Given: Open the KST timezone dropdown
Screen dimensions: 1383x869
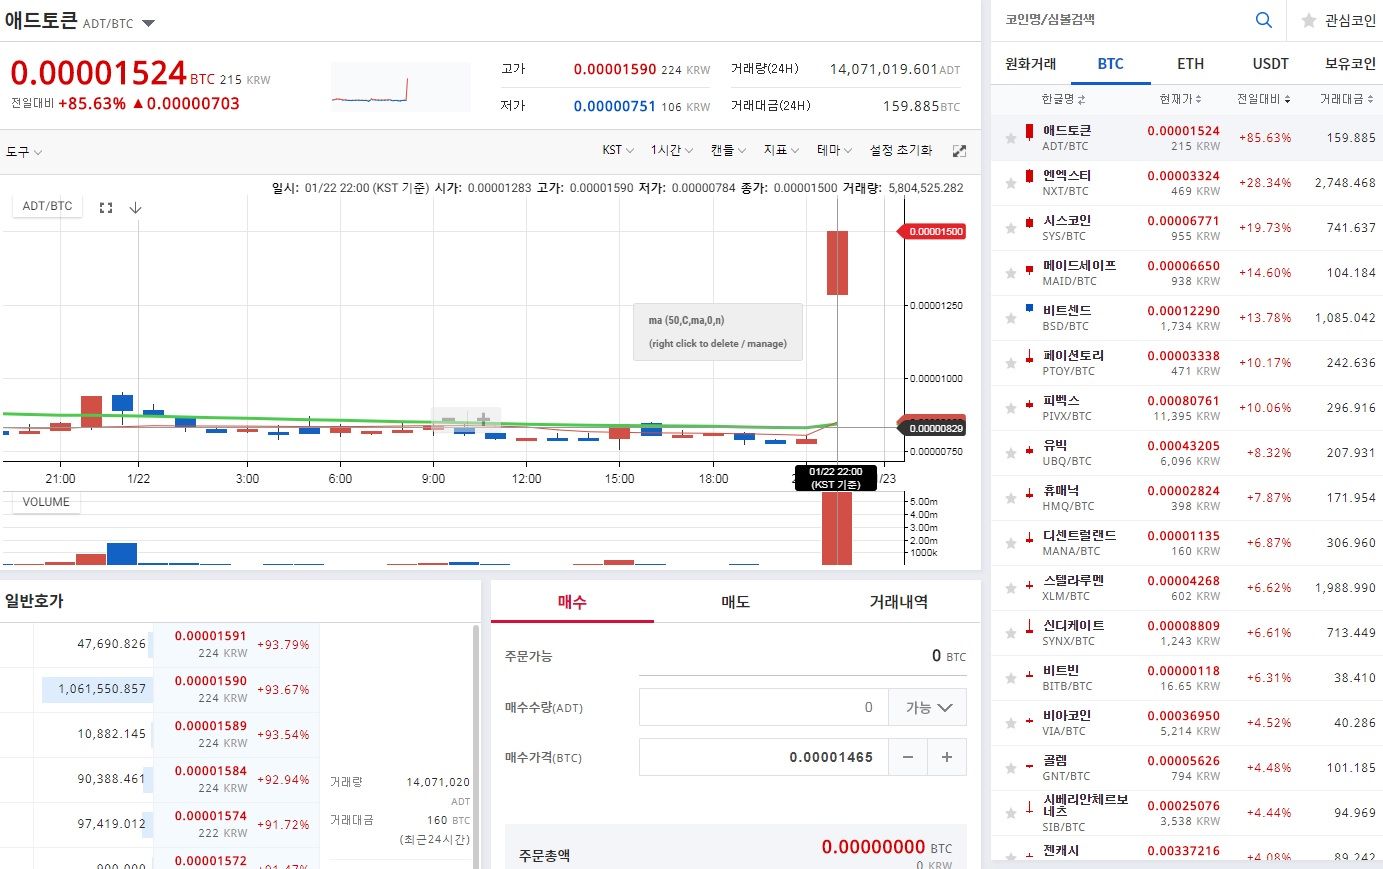Looking at the screenshot, I should coord(618,150).
